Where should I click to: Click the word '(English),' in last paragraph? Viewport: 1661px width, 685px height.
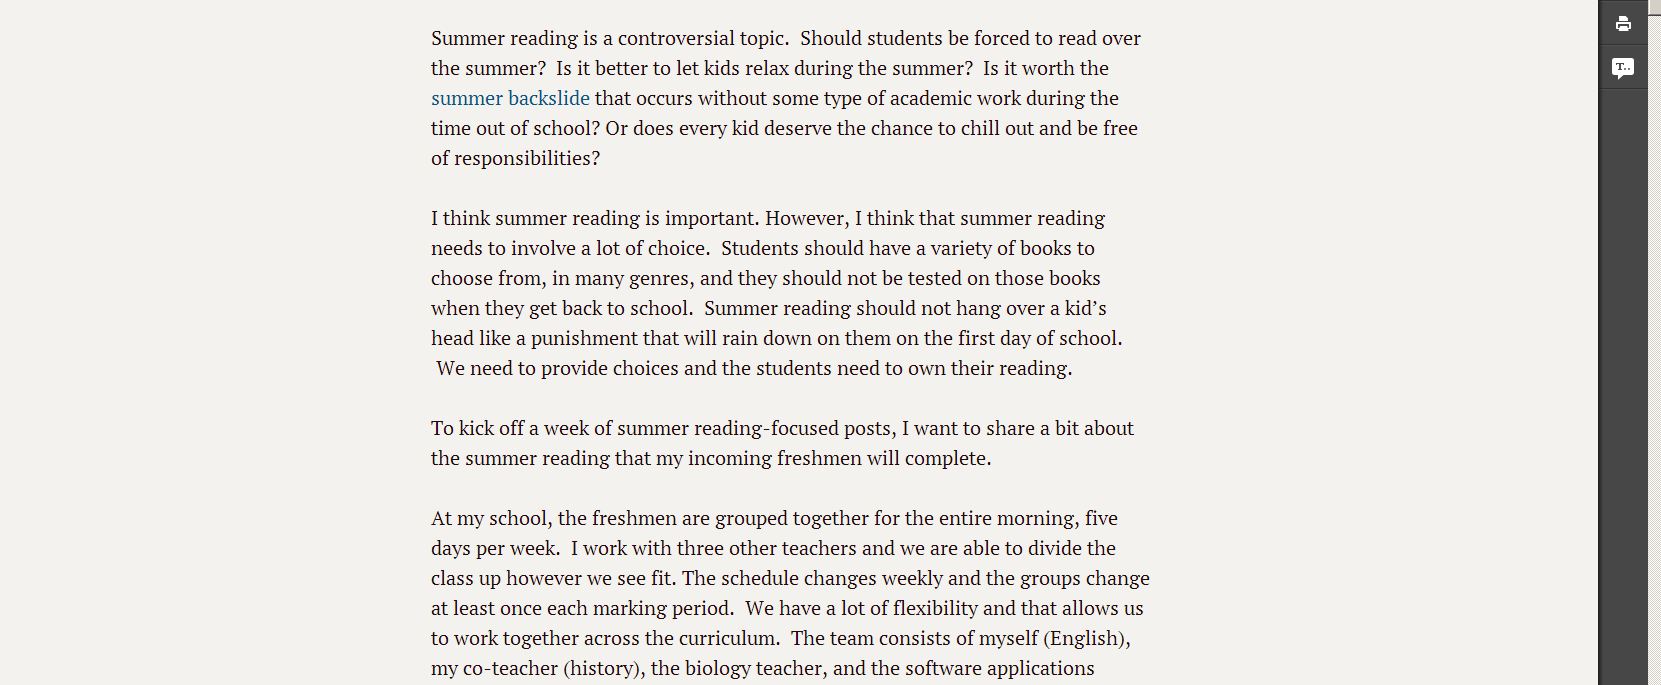coord(1087,638)
